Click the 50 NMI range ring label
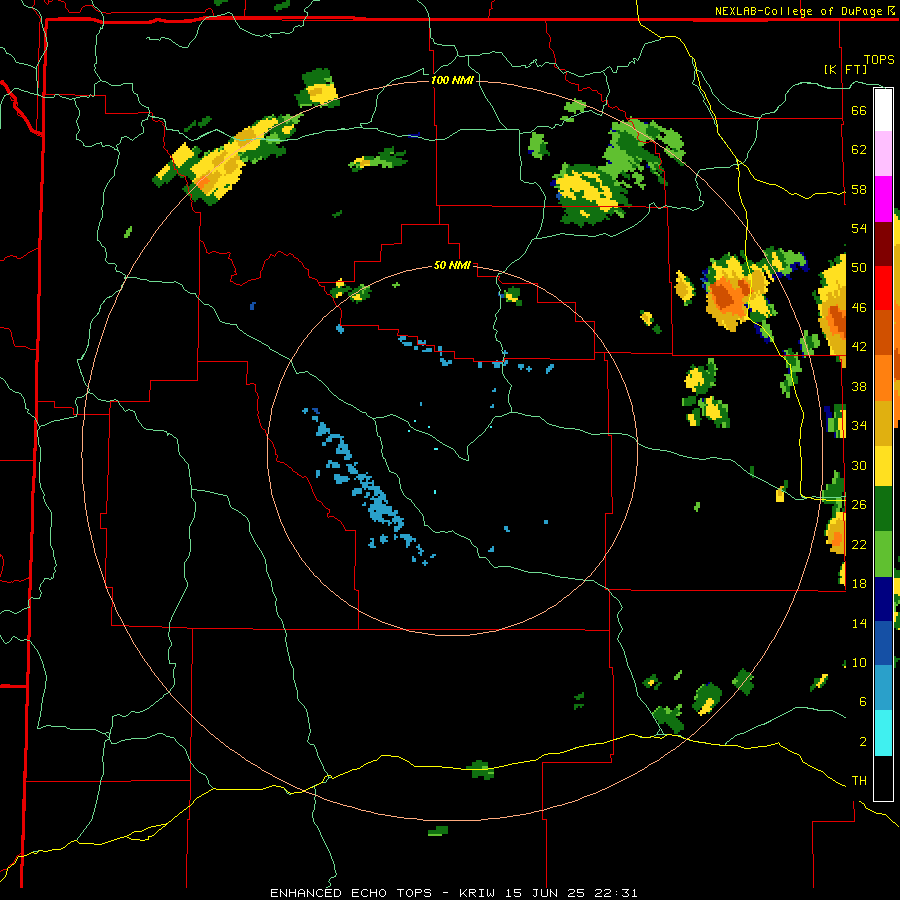The width and height of the screenshot is (900, 900). 452,265
